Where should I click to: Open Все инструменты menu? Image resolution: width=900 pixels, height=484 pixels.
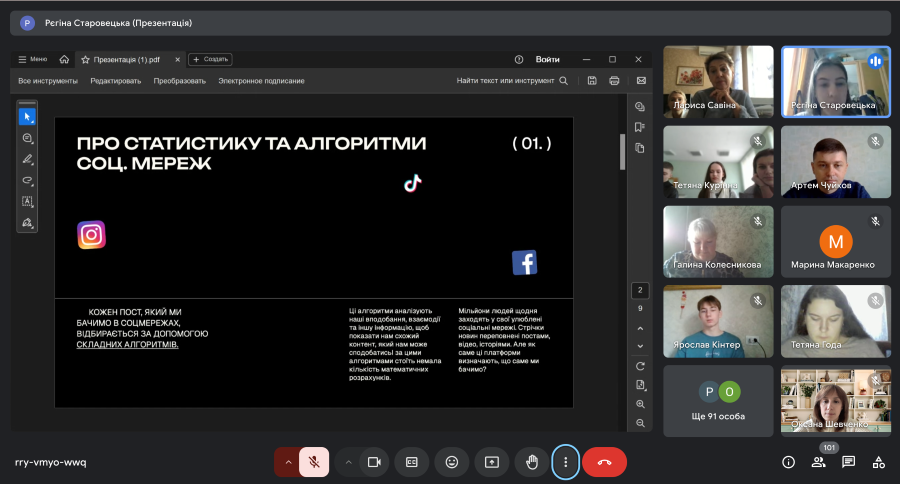48,81
